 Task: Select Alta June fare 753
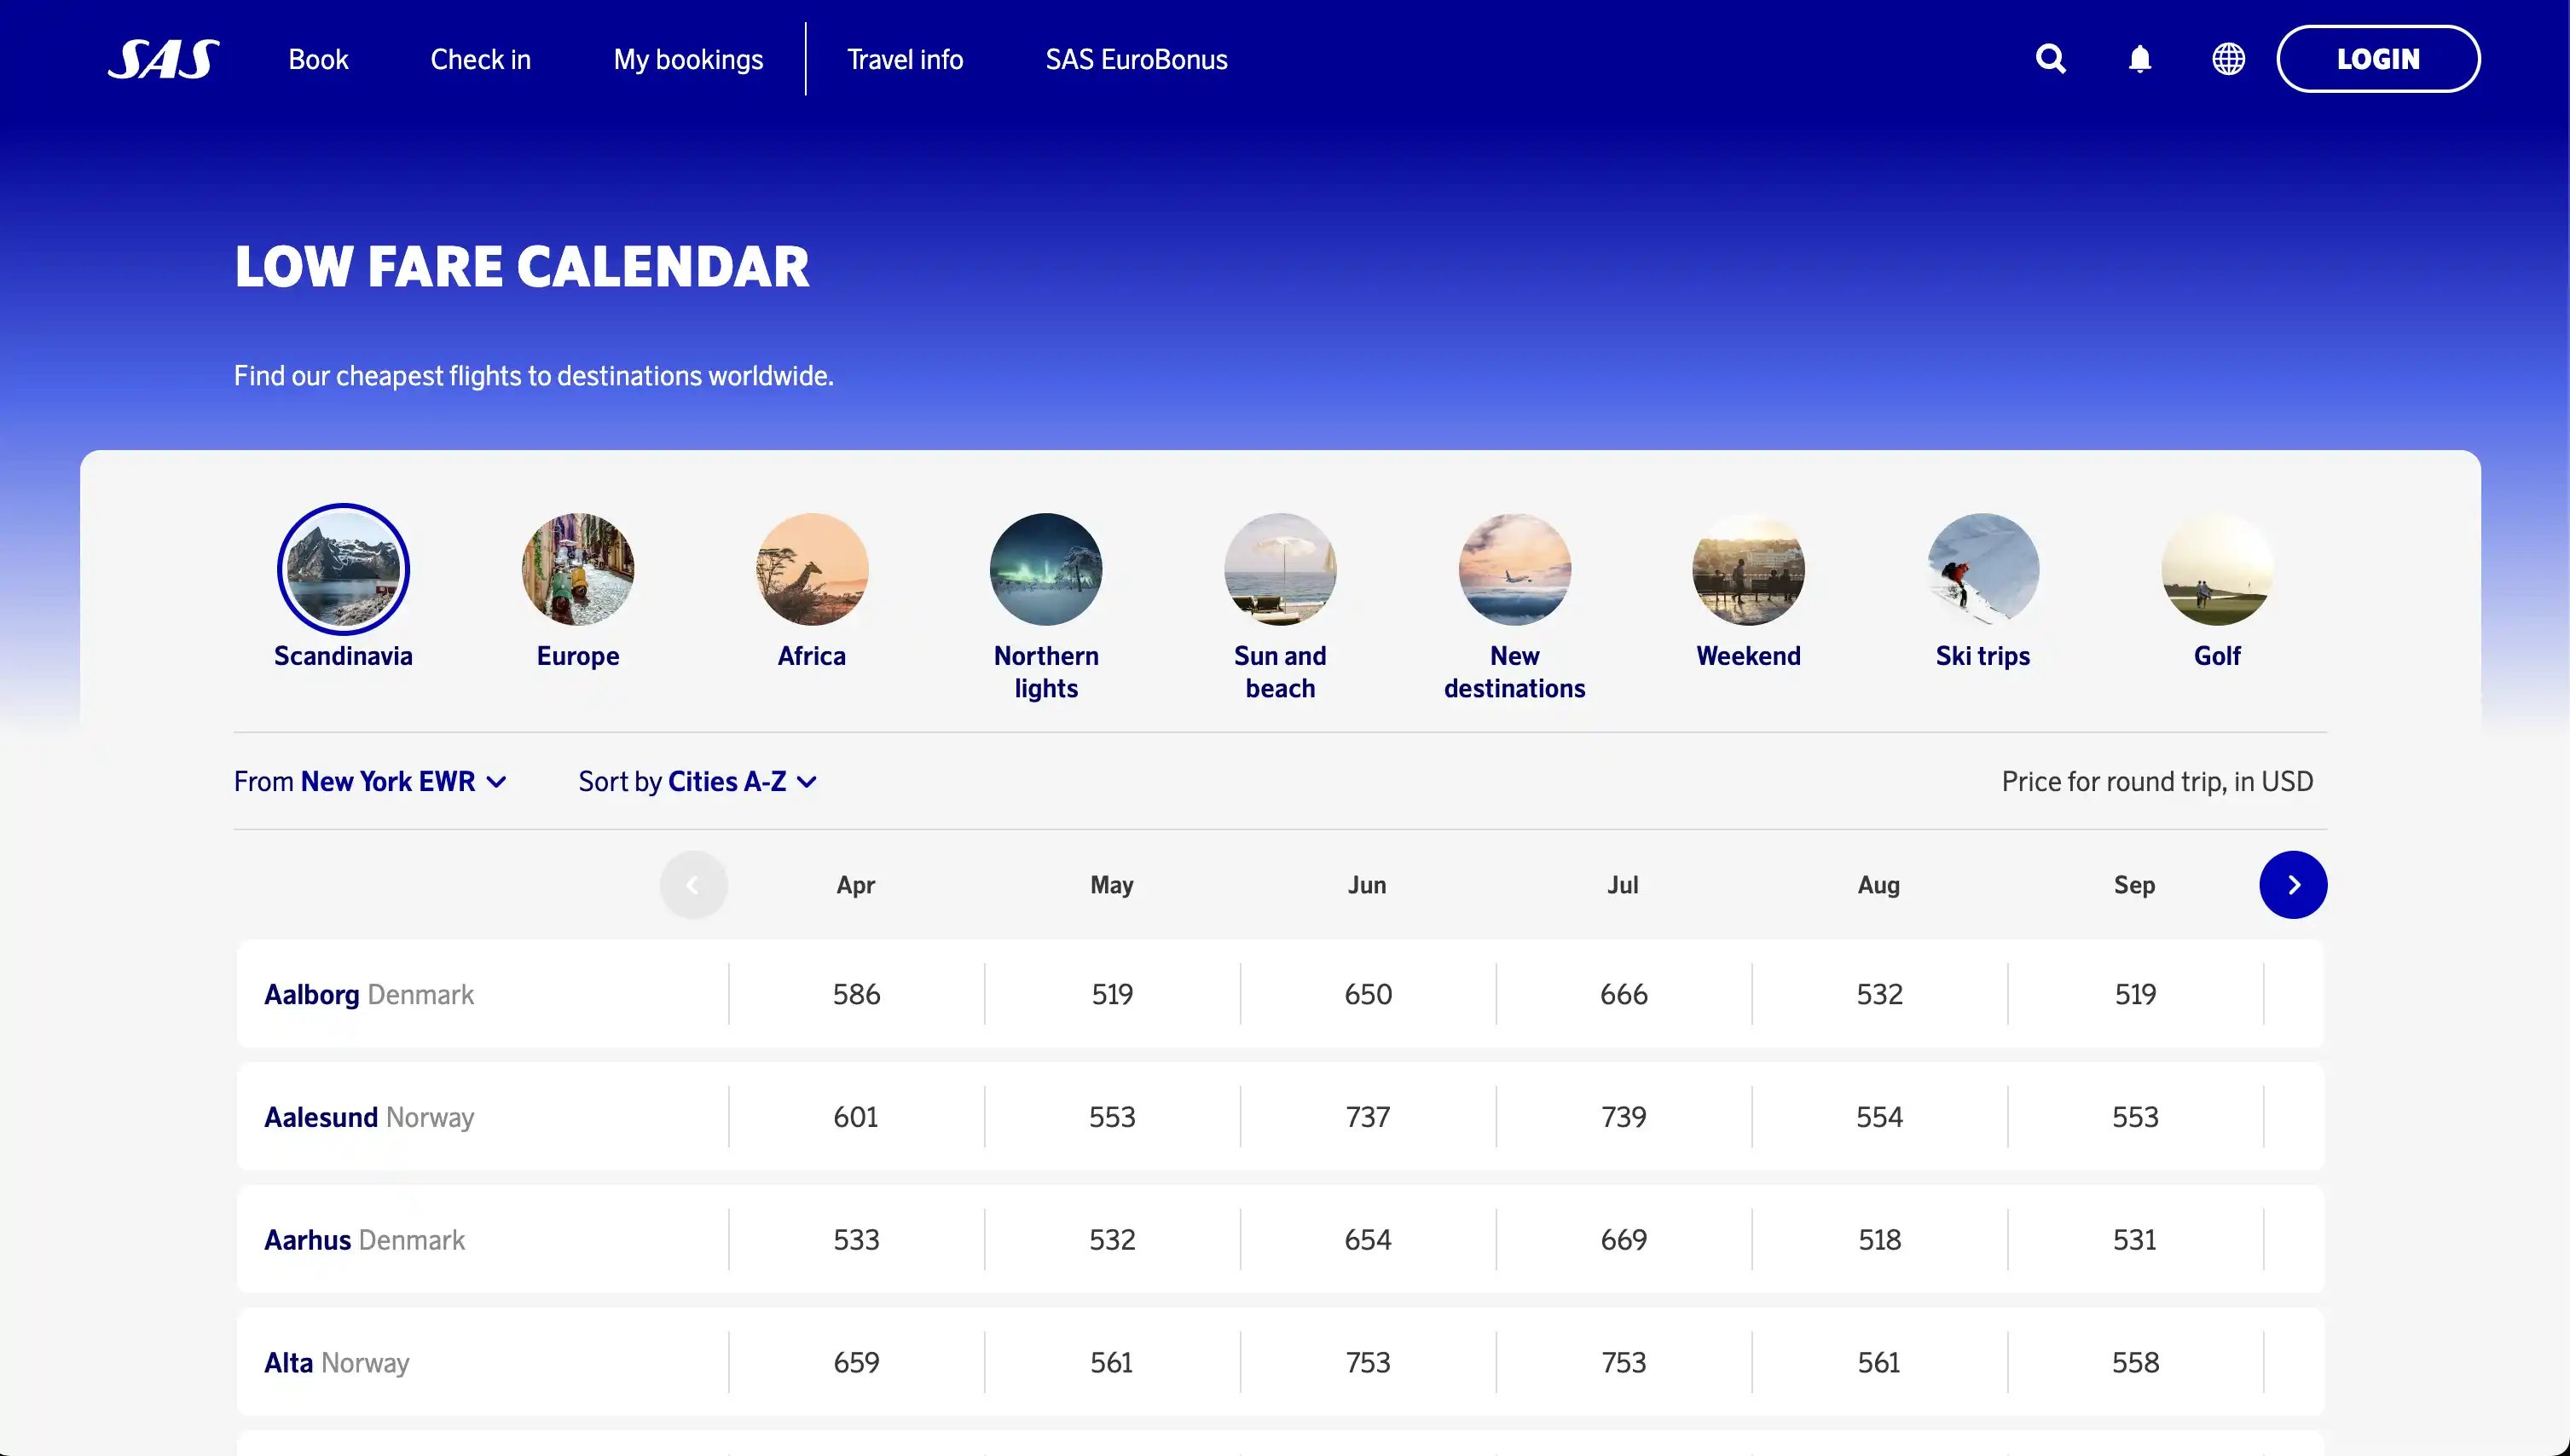1368,1362
